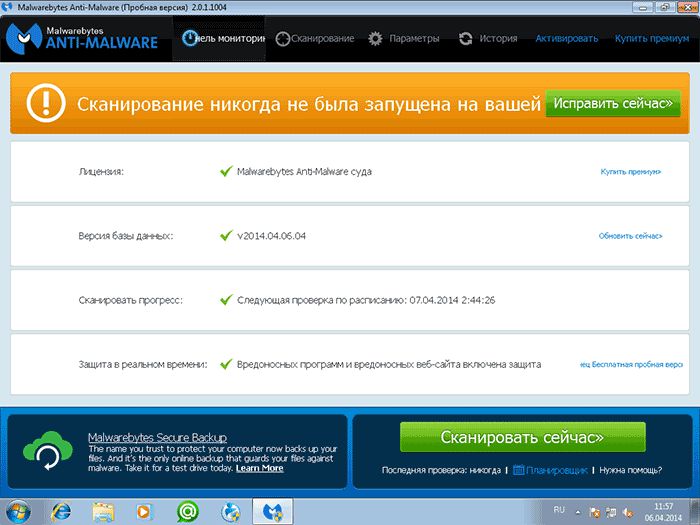
Task: Open the Windows Start menu
Action: click(x=17, y=512)
